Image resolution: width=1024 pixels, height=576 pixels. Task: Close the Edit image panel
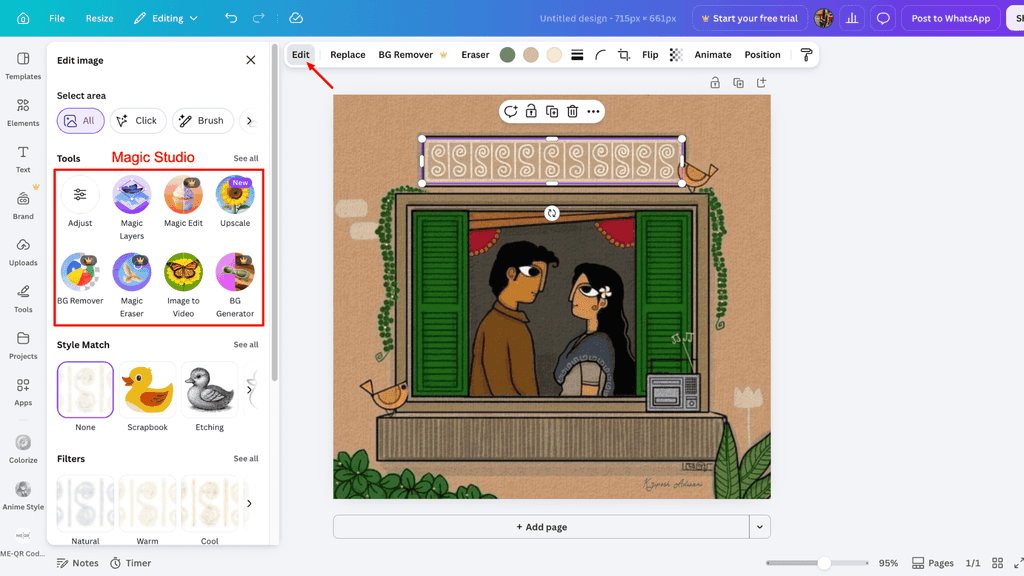(251, 60)
